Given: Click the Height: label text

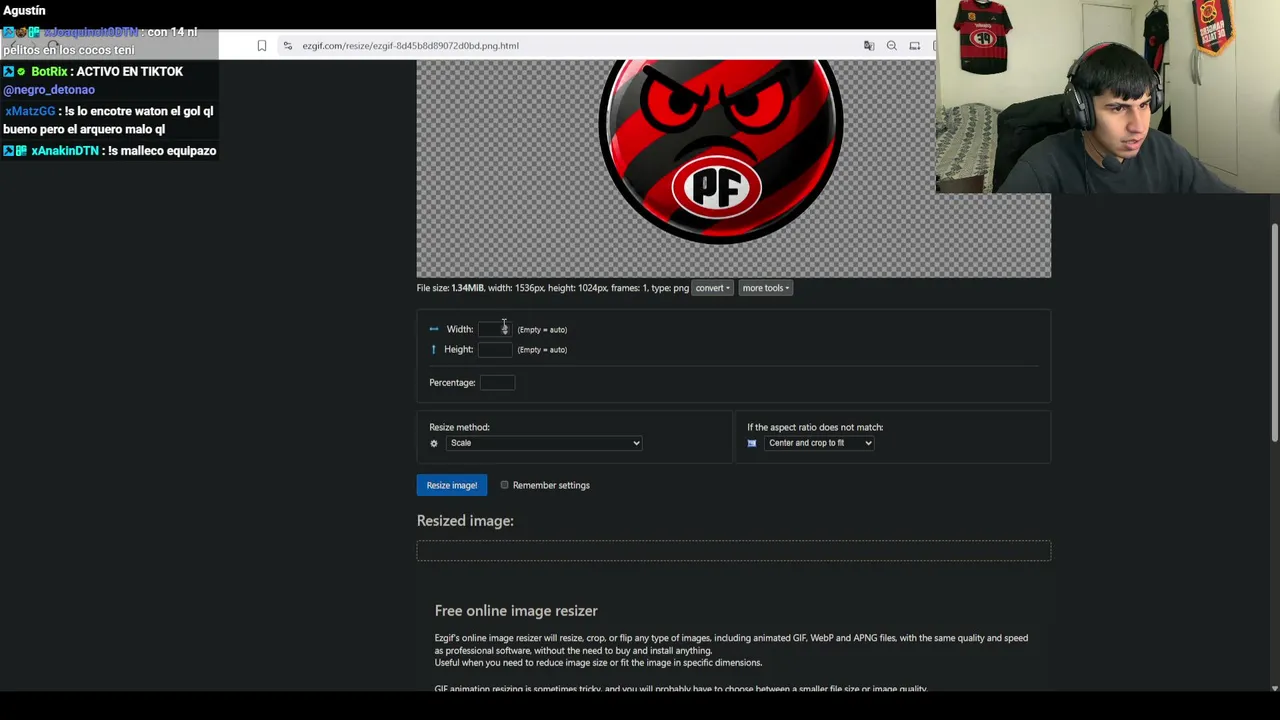Looking at the screenshot, I should [458, 349].
